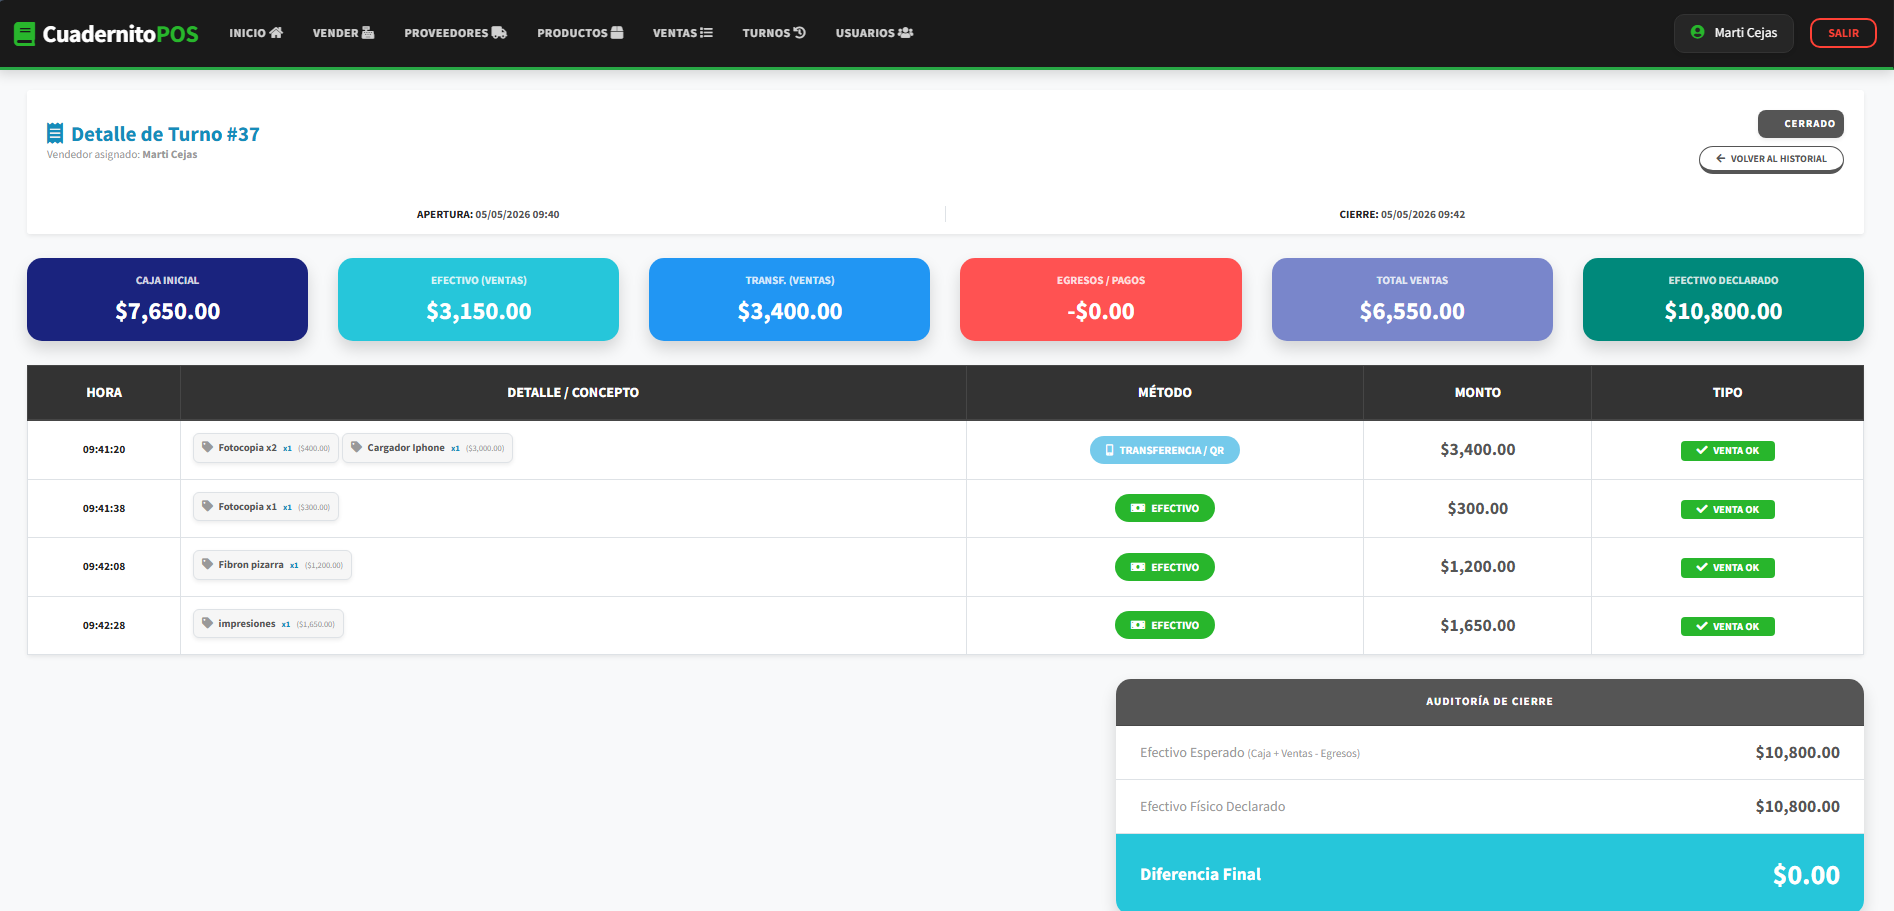Image resolution: width=1894 pixels, height=911 pixels.
Task: Click the Efectivo Esperado row
Action: pos(1489,753)
